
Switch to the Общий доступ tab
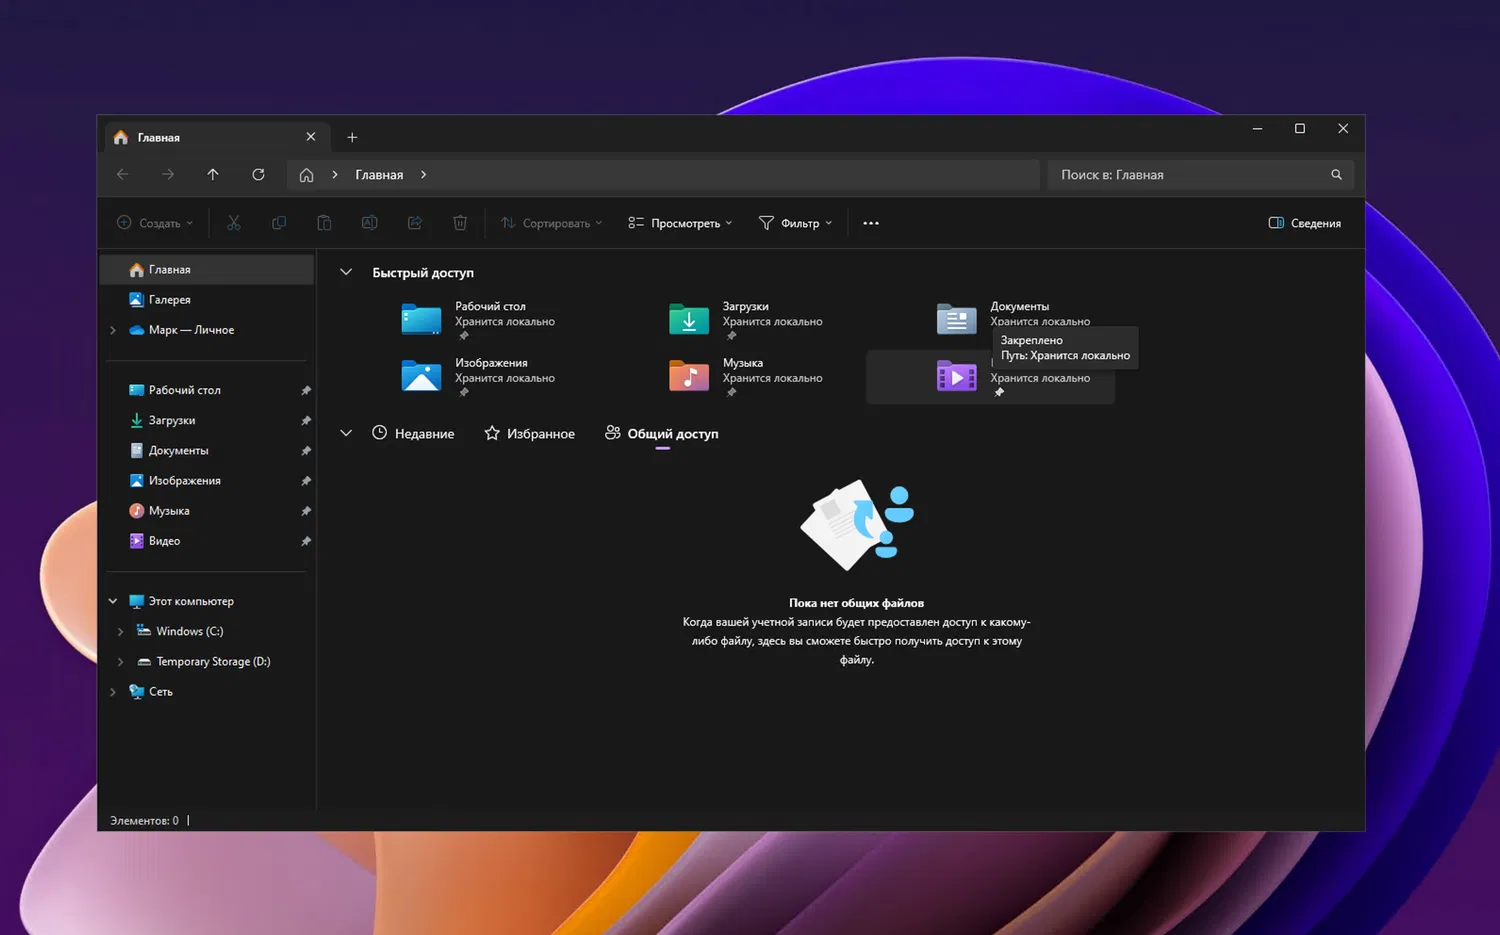pos(662,434)
